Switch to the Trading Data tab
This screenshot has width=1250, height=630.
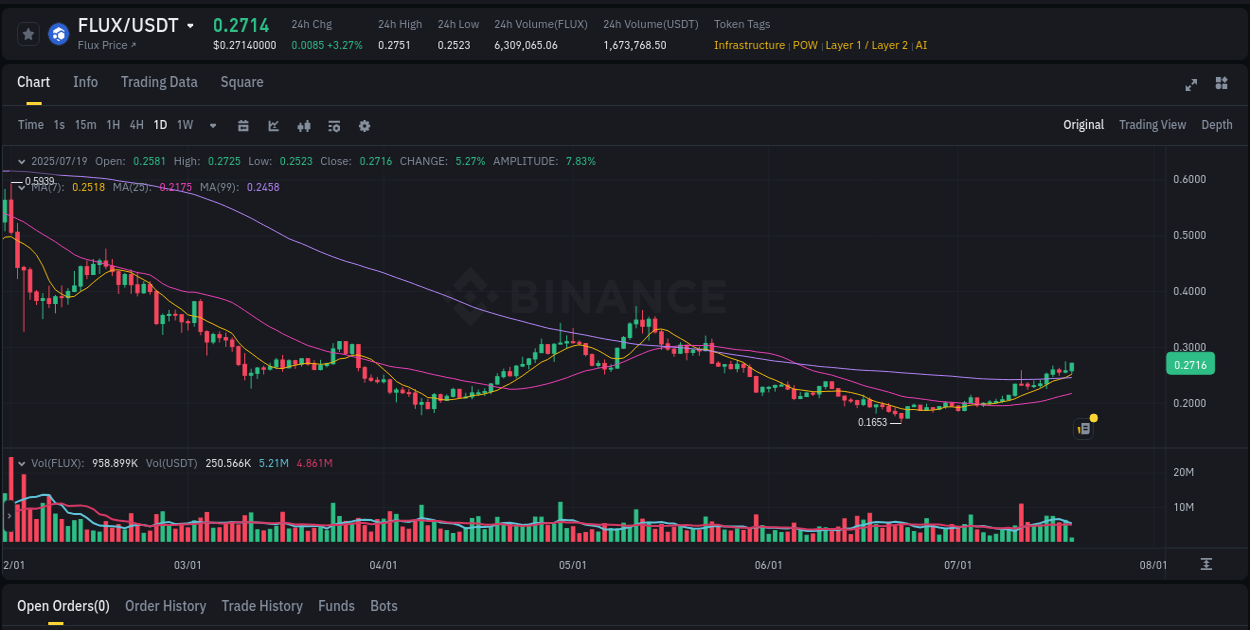click(159, 82)
